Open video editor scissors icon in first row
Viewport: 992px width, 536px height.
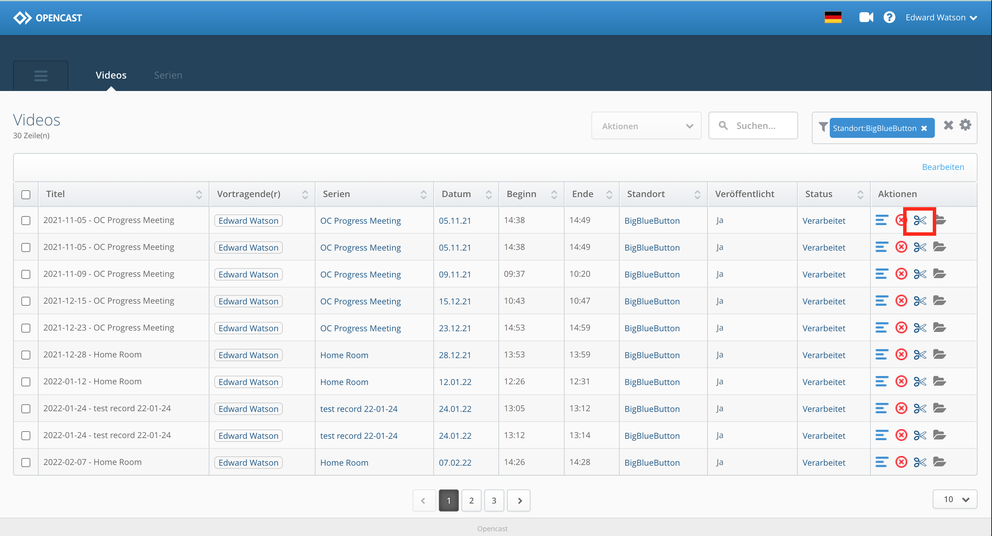(x=920, y=220)
